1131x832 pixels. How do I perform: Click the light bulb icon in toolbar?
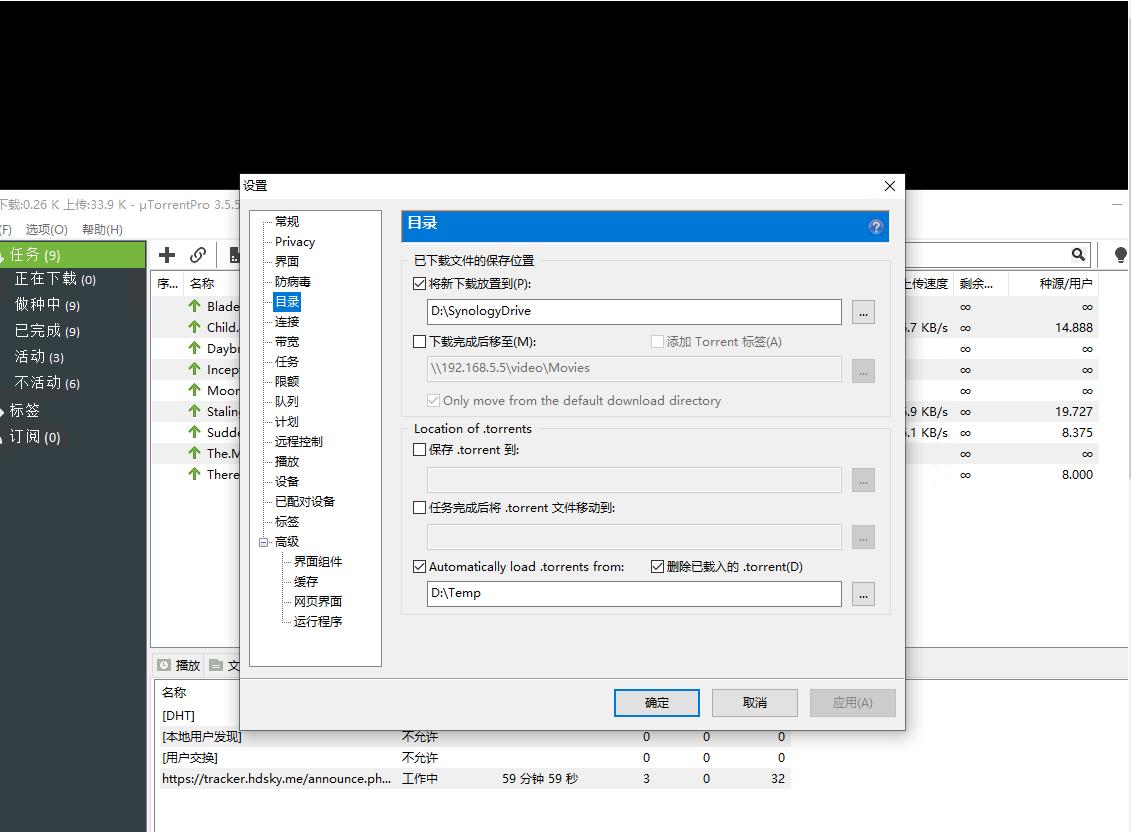tap(1120, 255)
